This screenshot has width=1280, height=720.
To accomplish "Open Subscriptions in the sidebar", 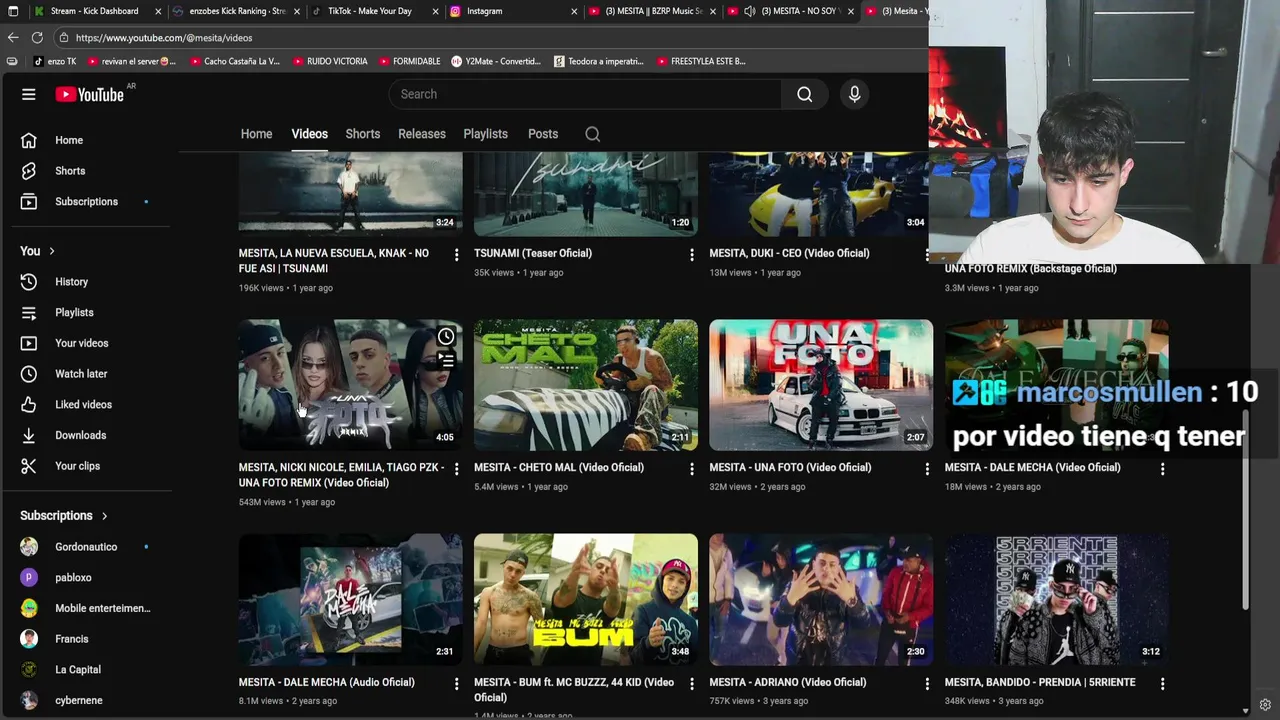I will coord(88,201).
